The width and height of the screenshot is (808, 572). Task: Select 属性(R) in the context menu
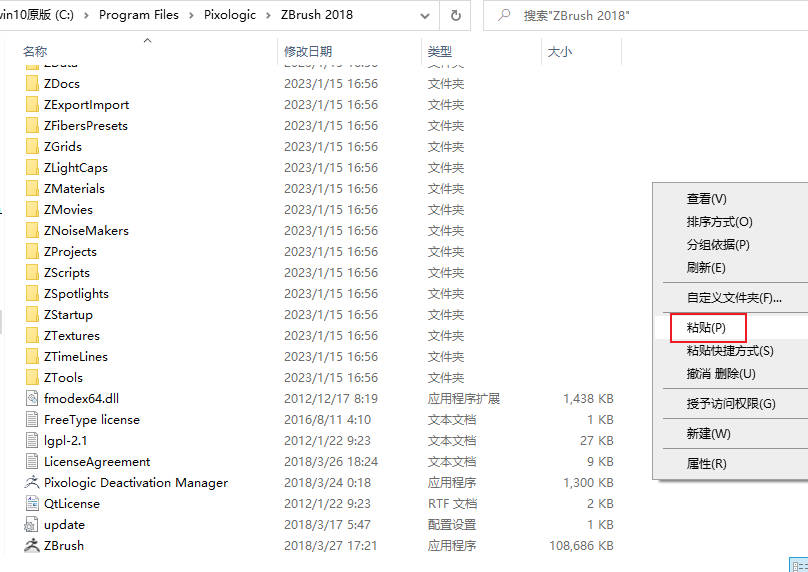tap(731, 463)
